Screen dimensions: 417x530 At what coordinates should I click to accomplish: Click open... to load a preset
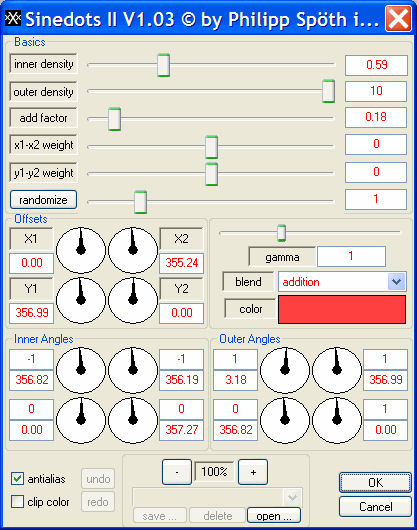[x=274, y=515]
